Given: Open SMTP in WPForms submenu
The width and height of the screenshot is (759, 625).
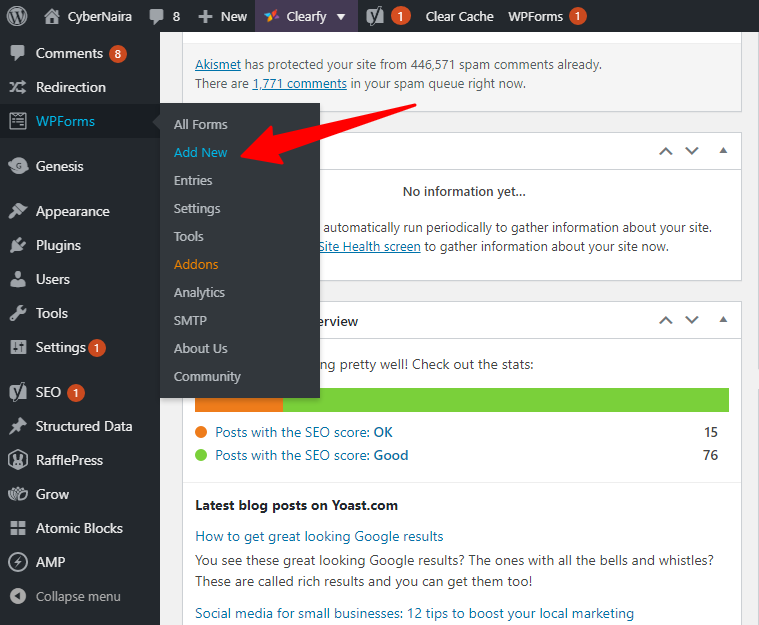Looking at the screenshot, I should click(190, 320).
